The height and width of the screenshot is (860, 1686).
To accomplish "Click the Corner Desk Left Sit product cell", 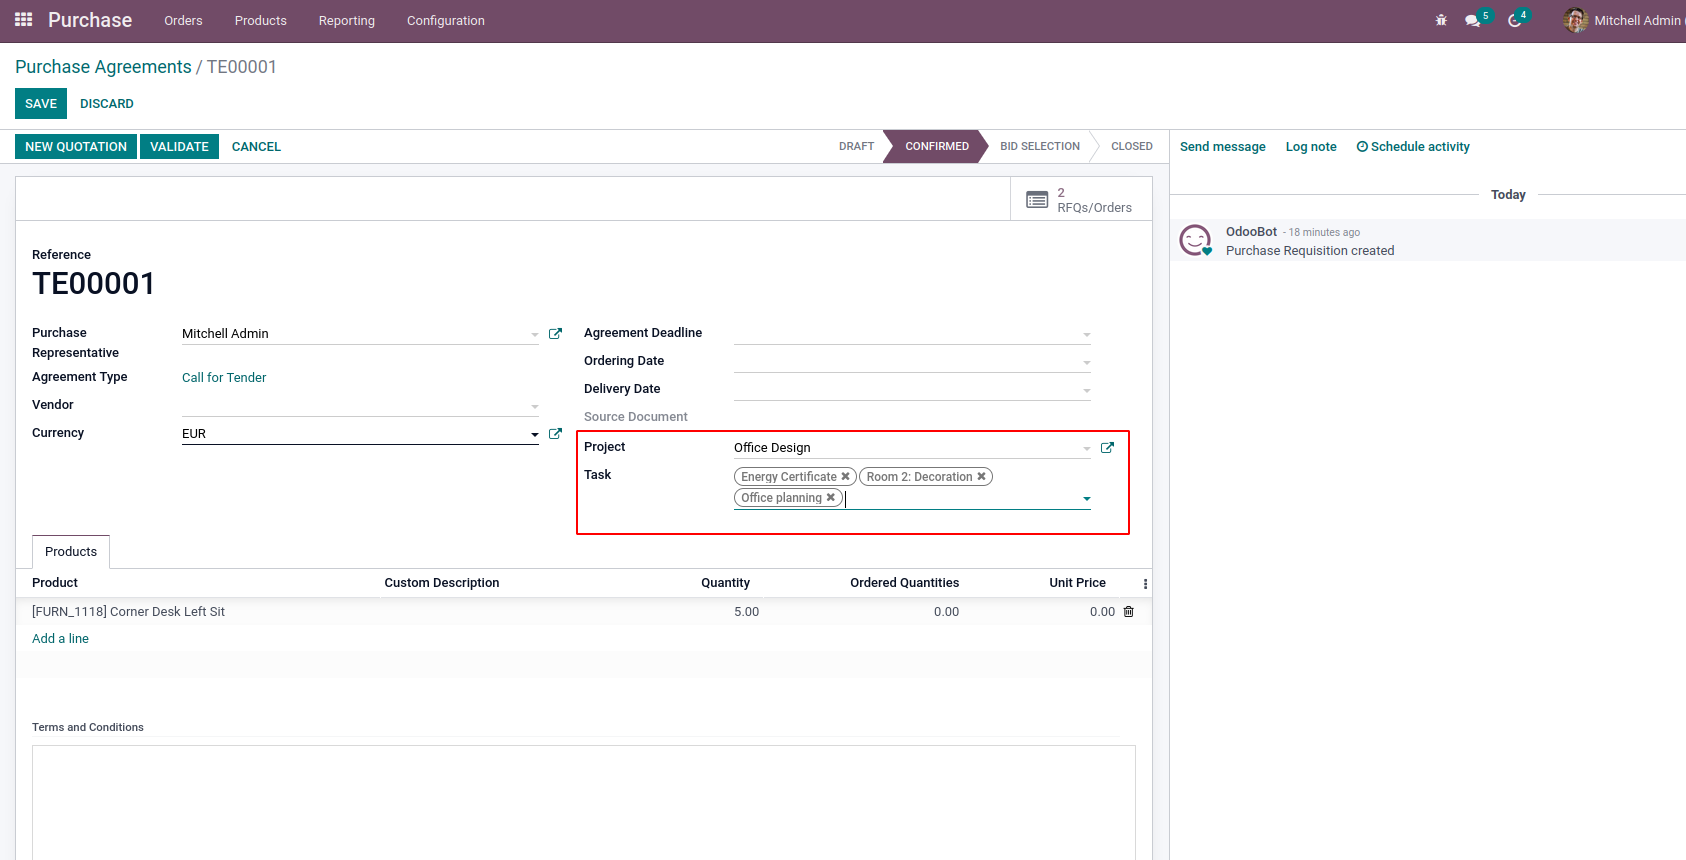I will (128, 612).
